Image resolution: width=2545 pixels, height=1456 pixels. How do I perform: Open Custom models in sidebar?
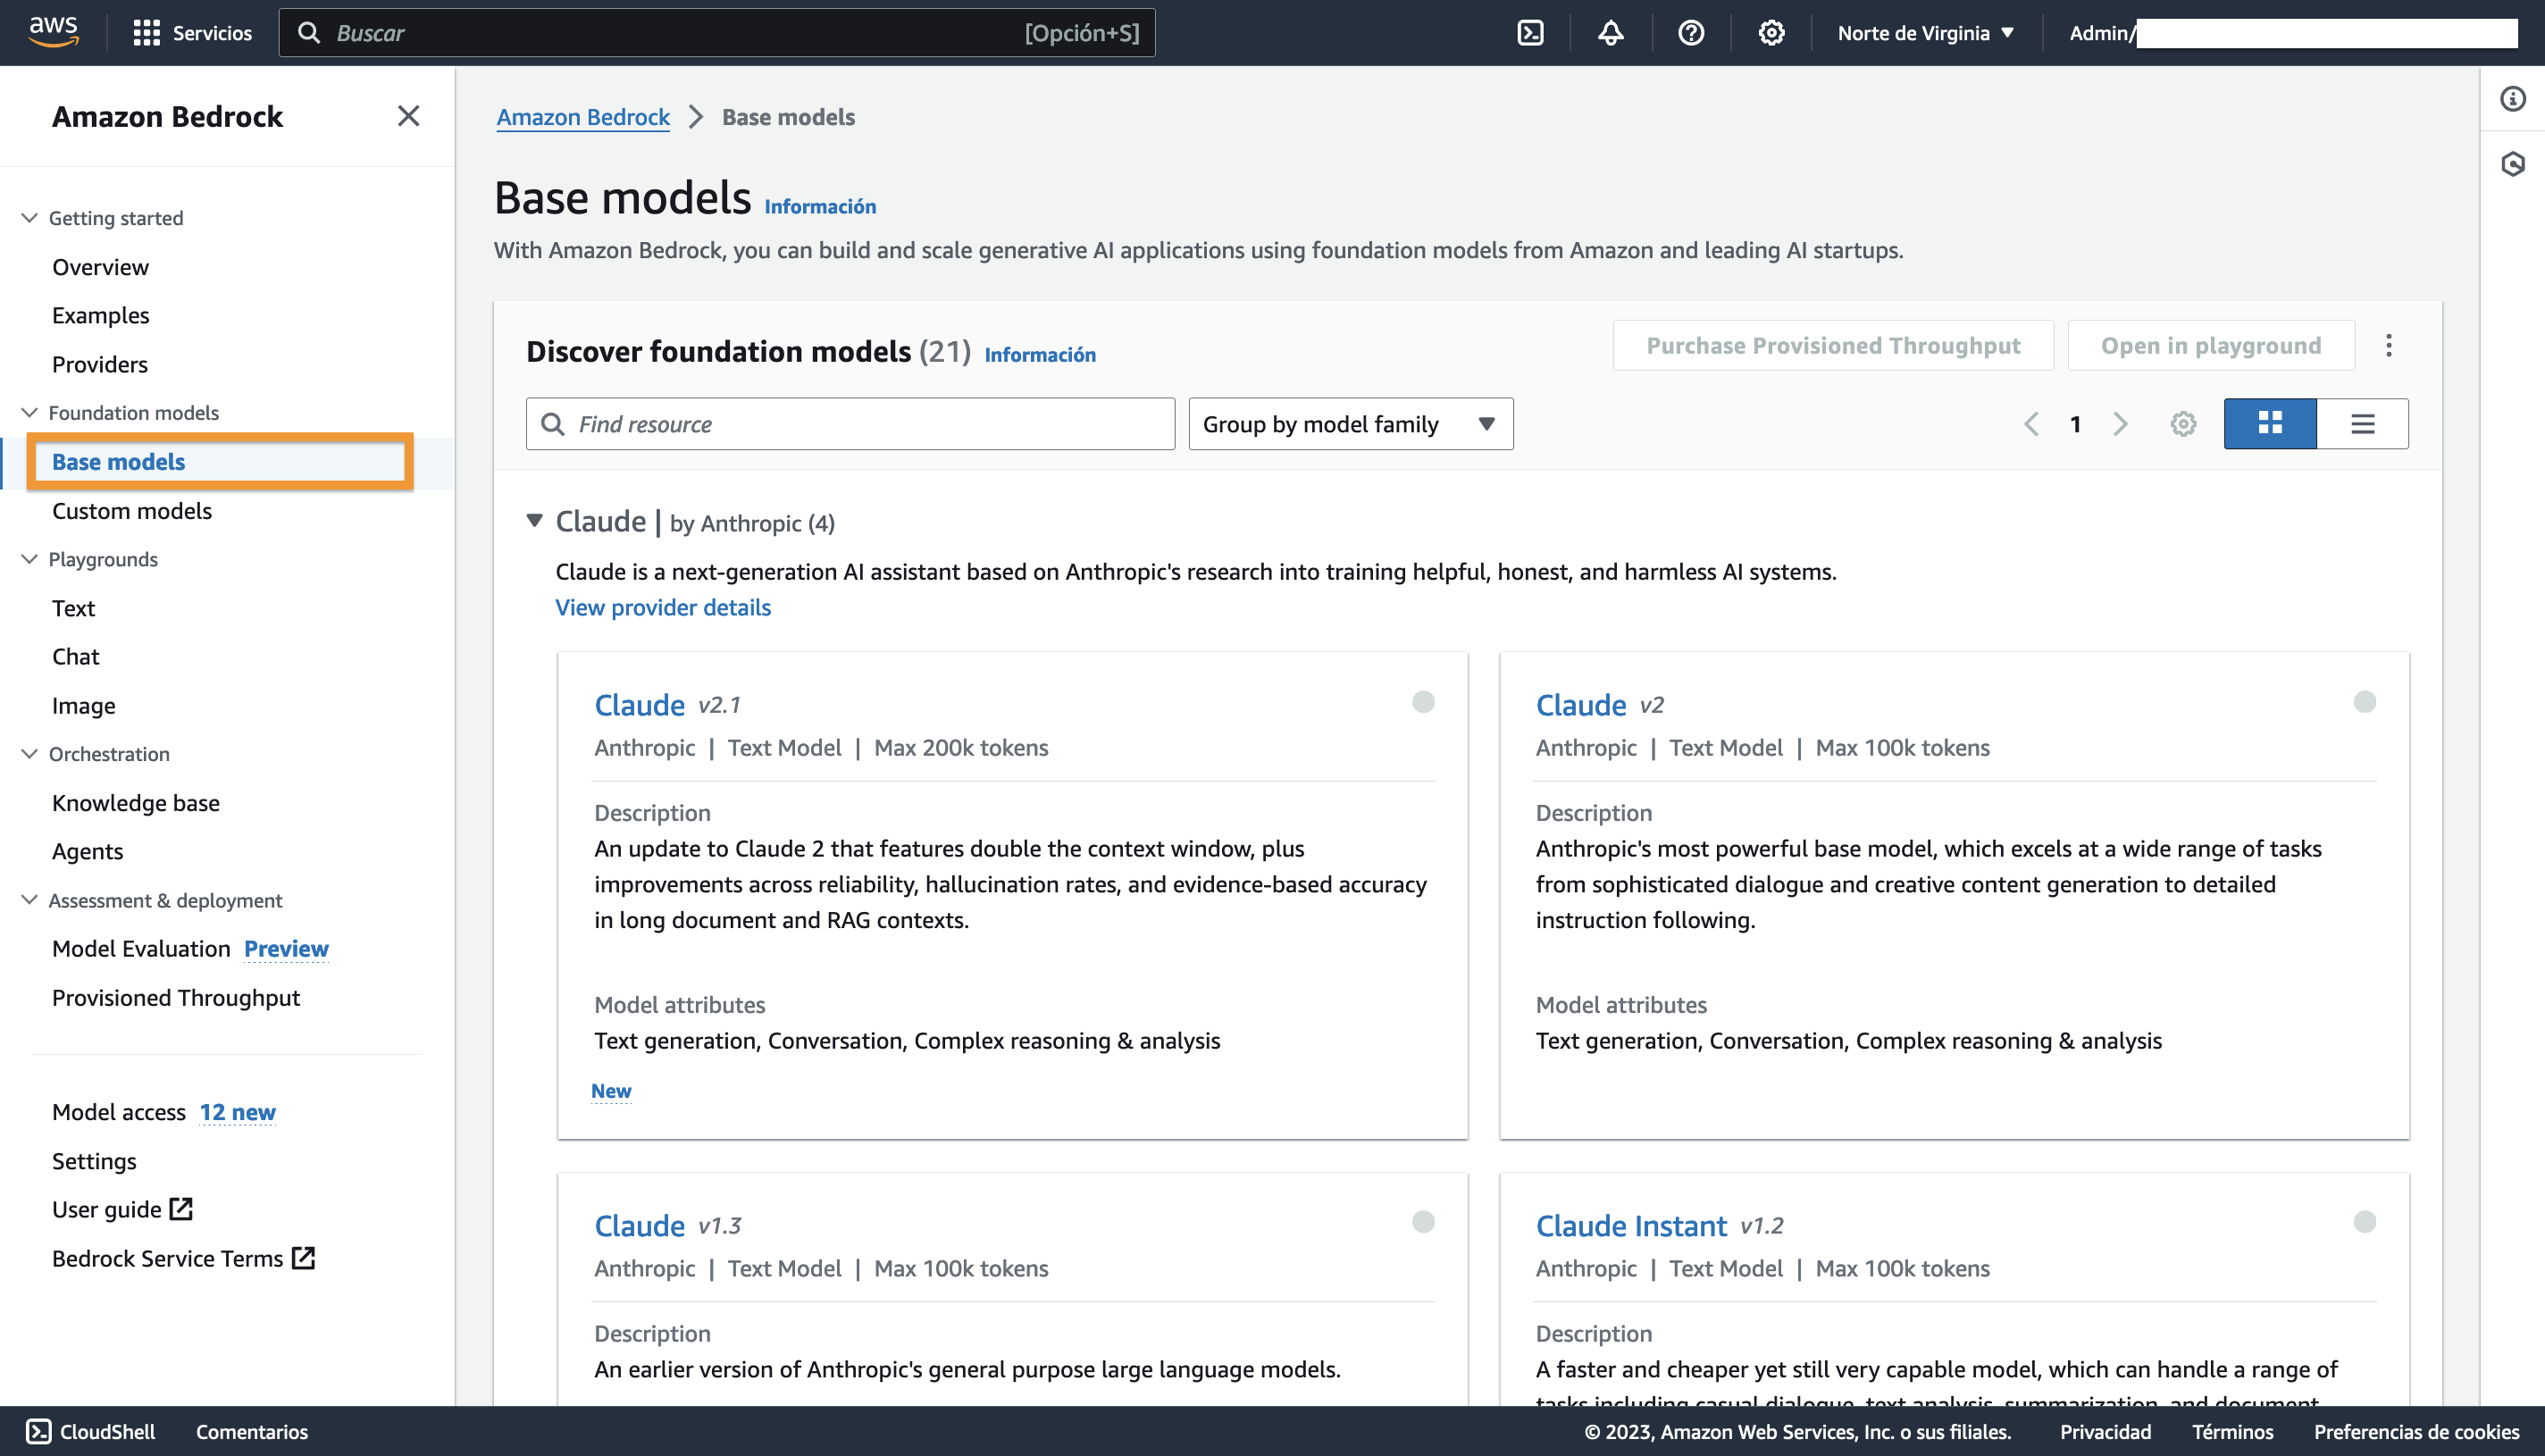[132, 511]
